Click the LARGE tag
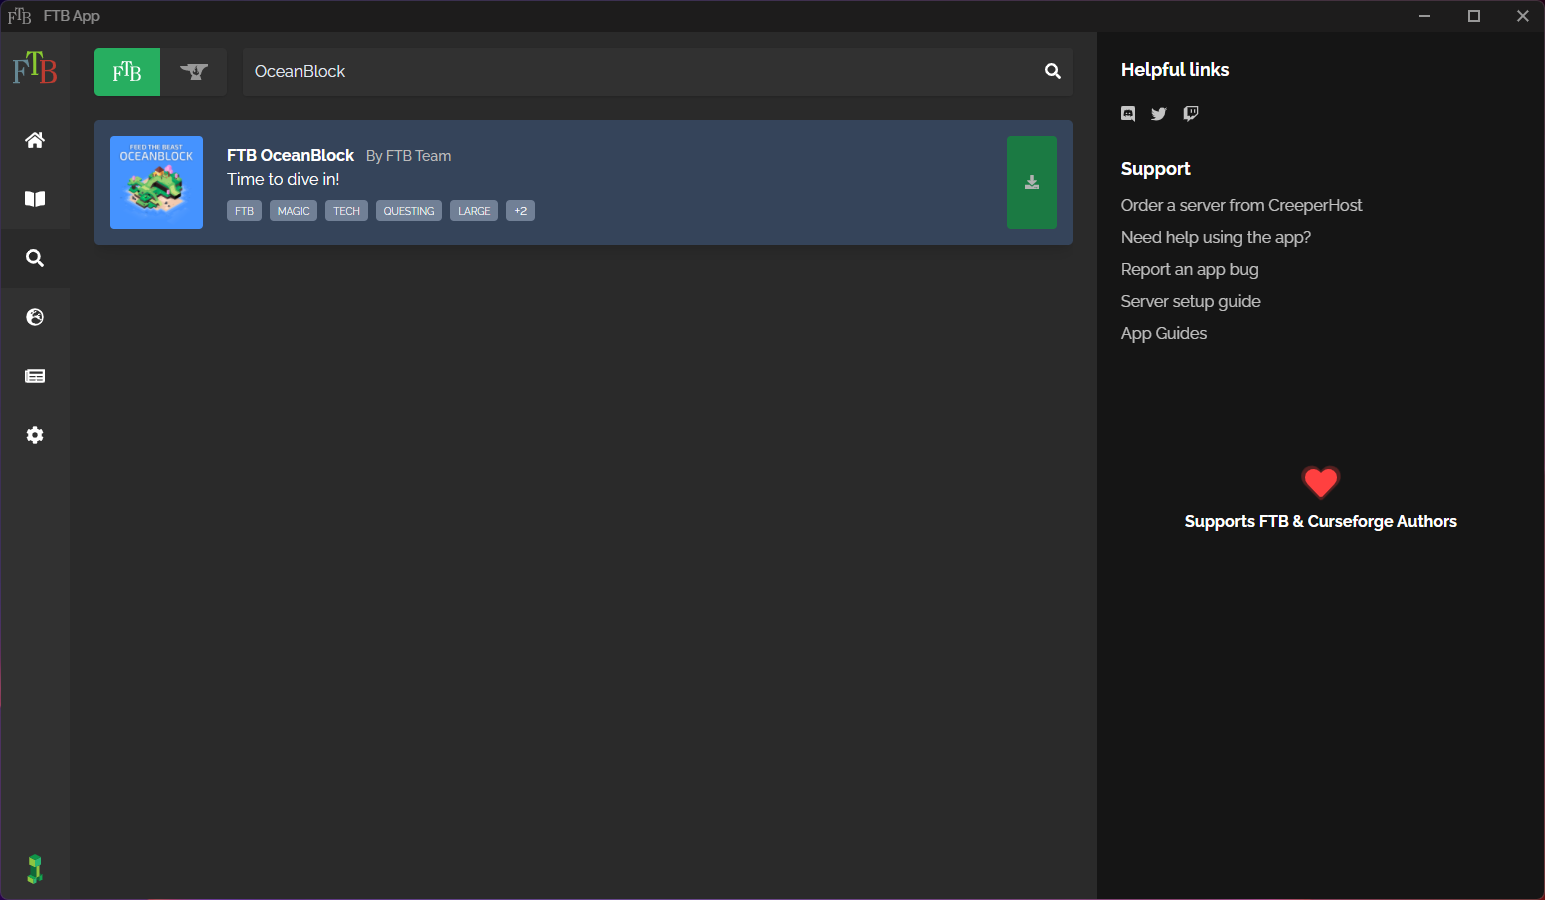This screenshot has width=1545, height=900. (474, 211)
